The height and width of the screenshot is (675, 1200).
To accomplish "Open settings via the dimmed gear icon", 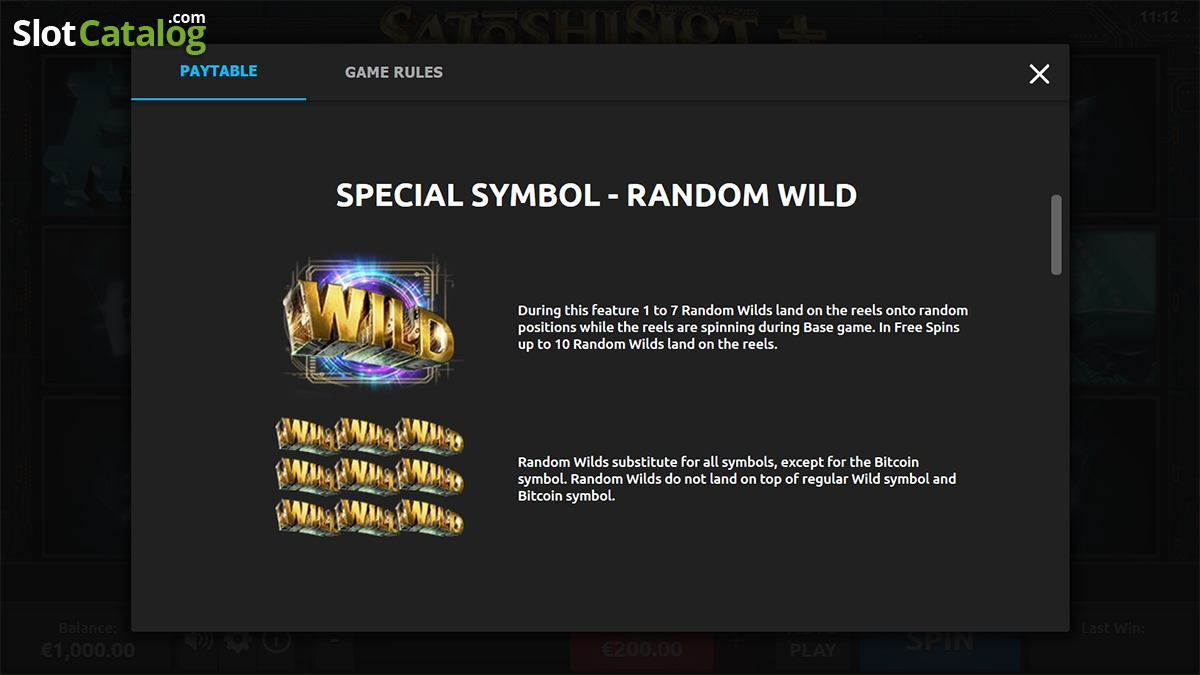I will coord(238,643).
